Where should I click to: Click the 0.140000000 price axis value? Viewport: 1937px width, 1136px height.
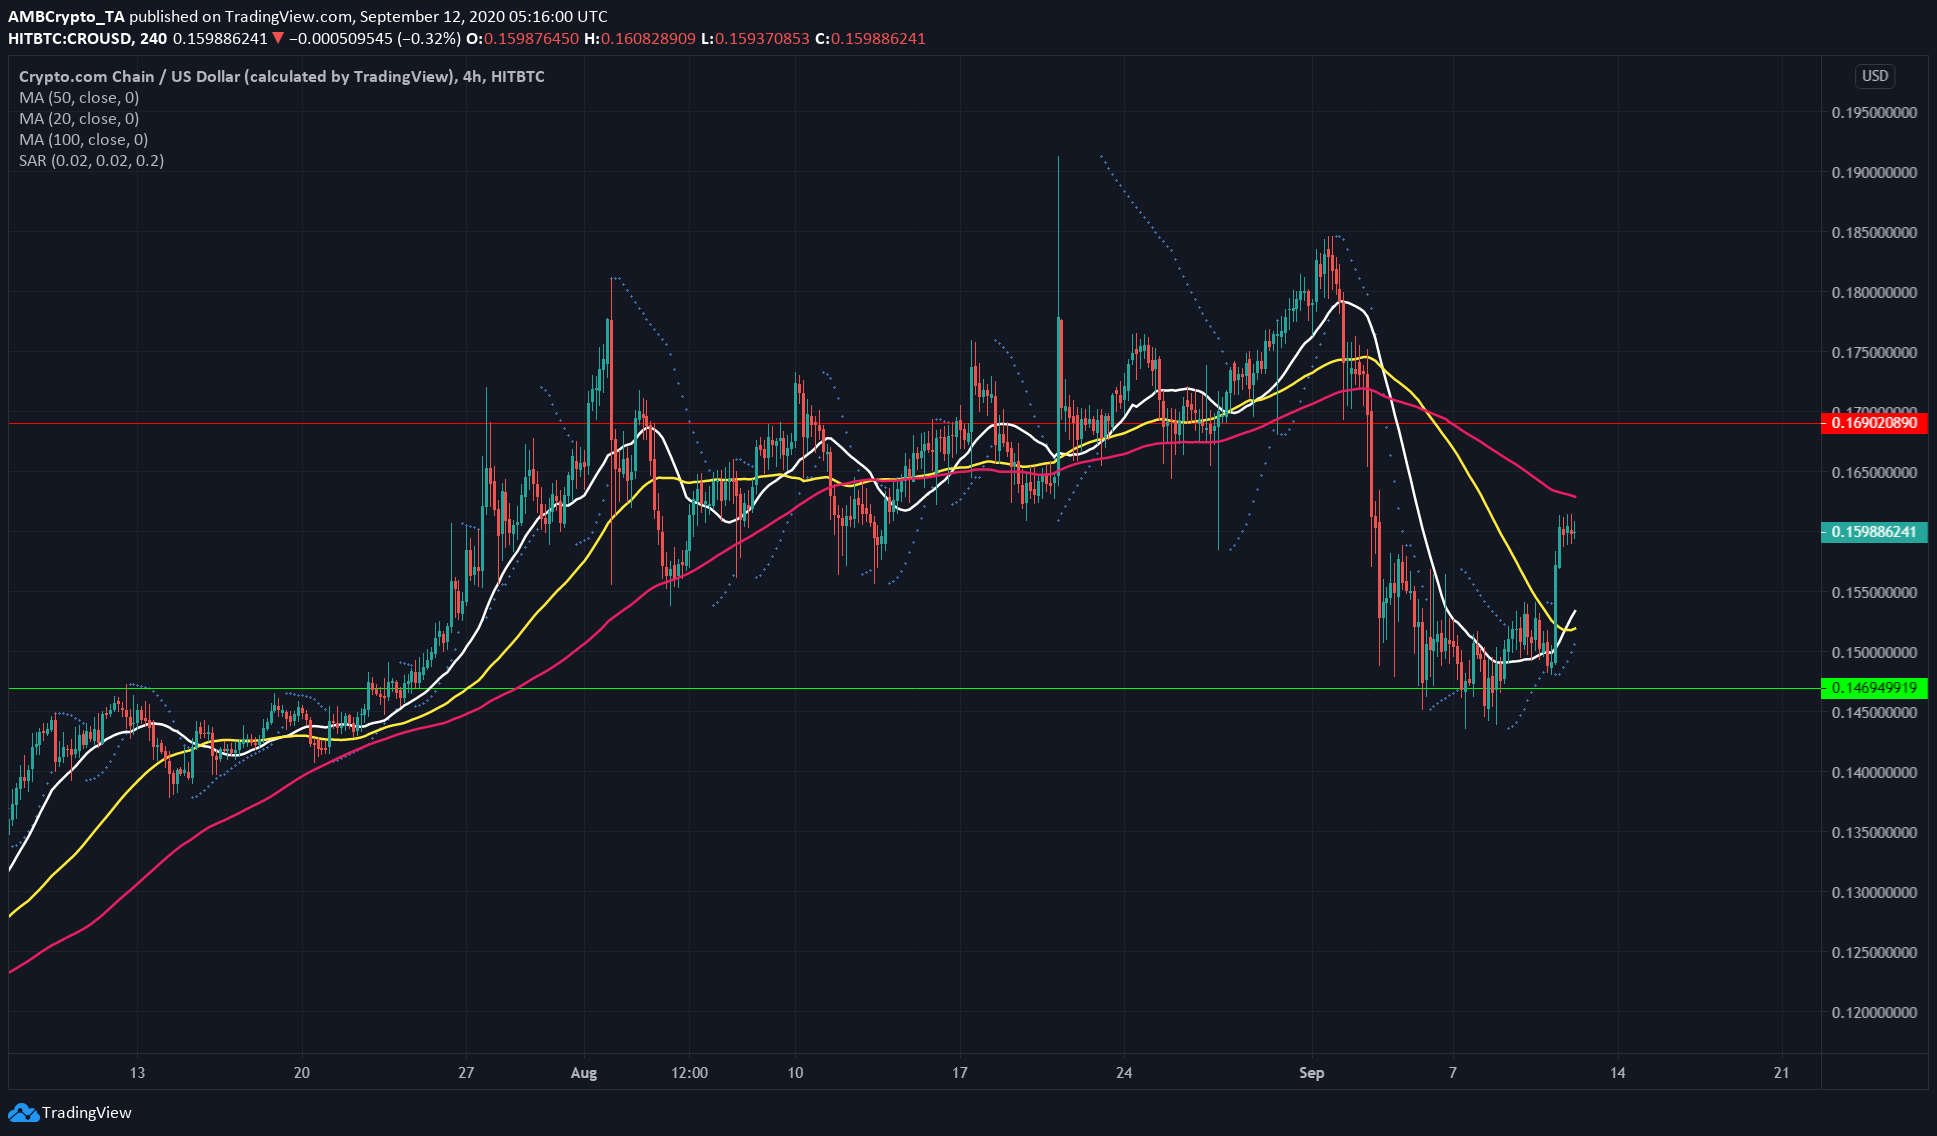click(x=1874, y=773)
